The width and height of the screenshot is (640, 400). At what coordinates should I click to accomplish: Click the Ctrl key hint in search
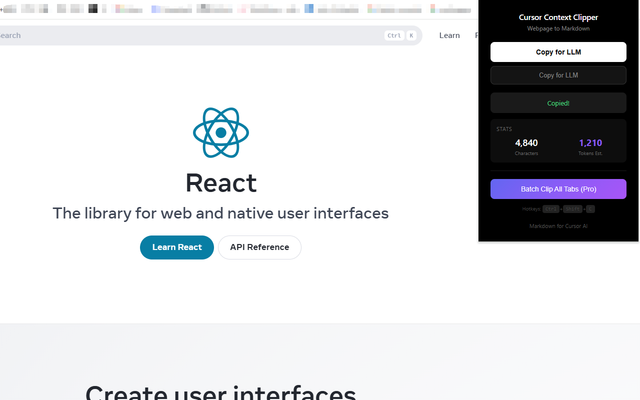pos(394,36)
